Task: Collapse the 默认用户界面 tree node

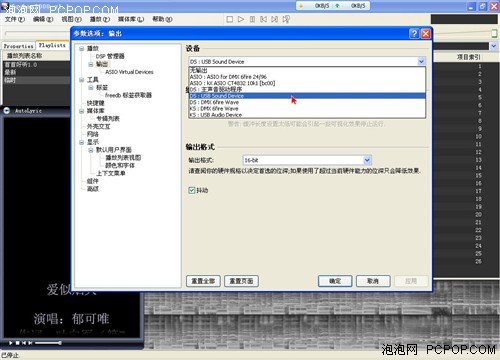Action: (91, 150)
